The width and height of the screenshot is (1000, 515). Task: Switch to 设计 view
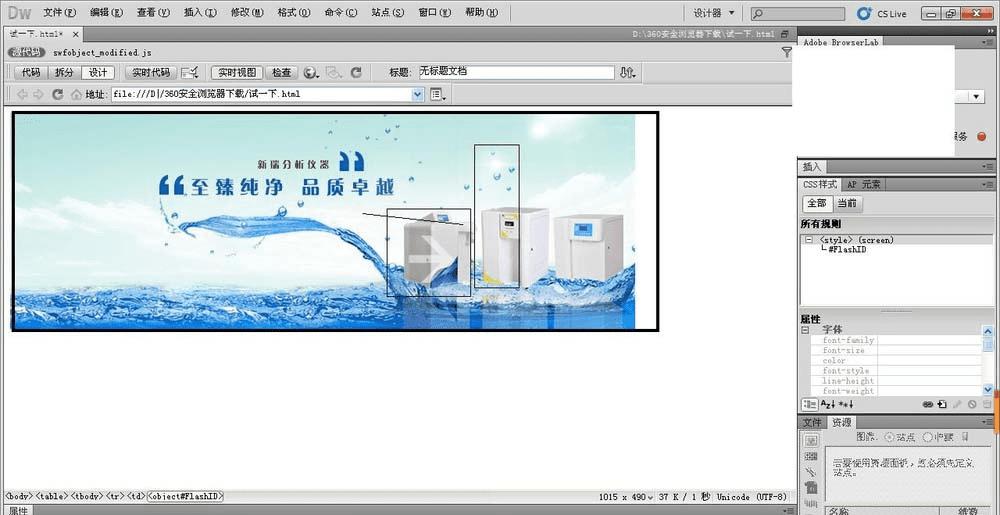point(98,73)
